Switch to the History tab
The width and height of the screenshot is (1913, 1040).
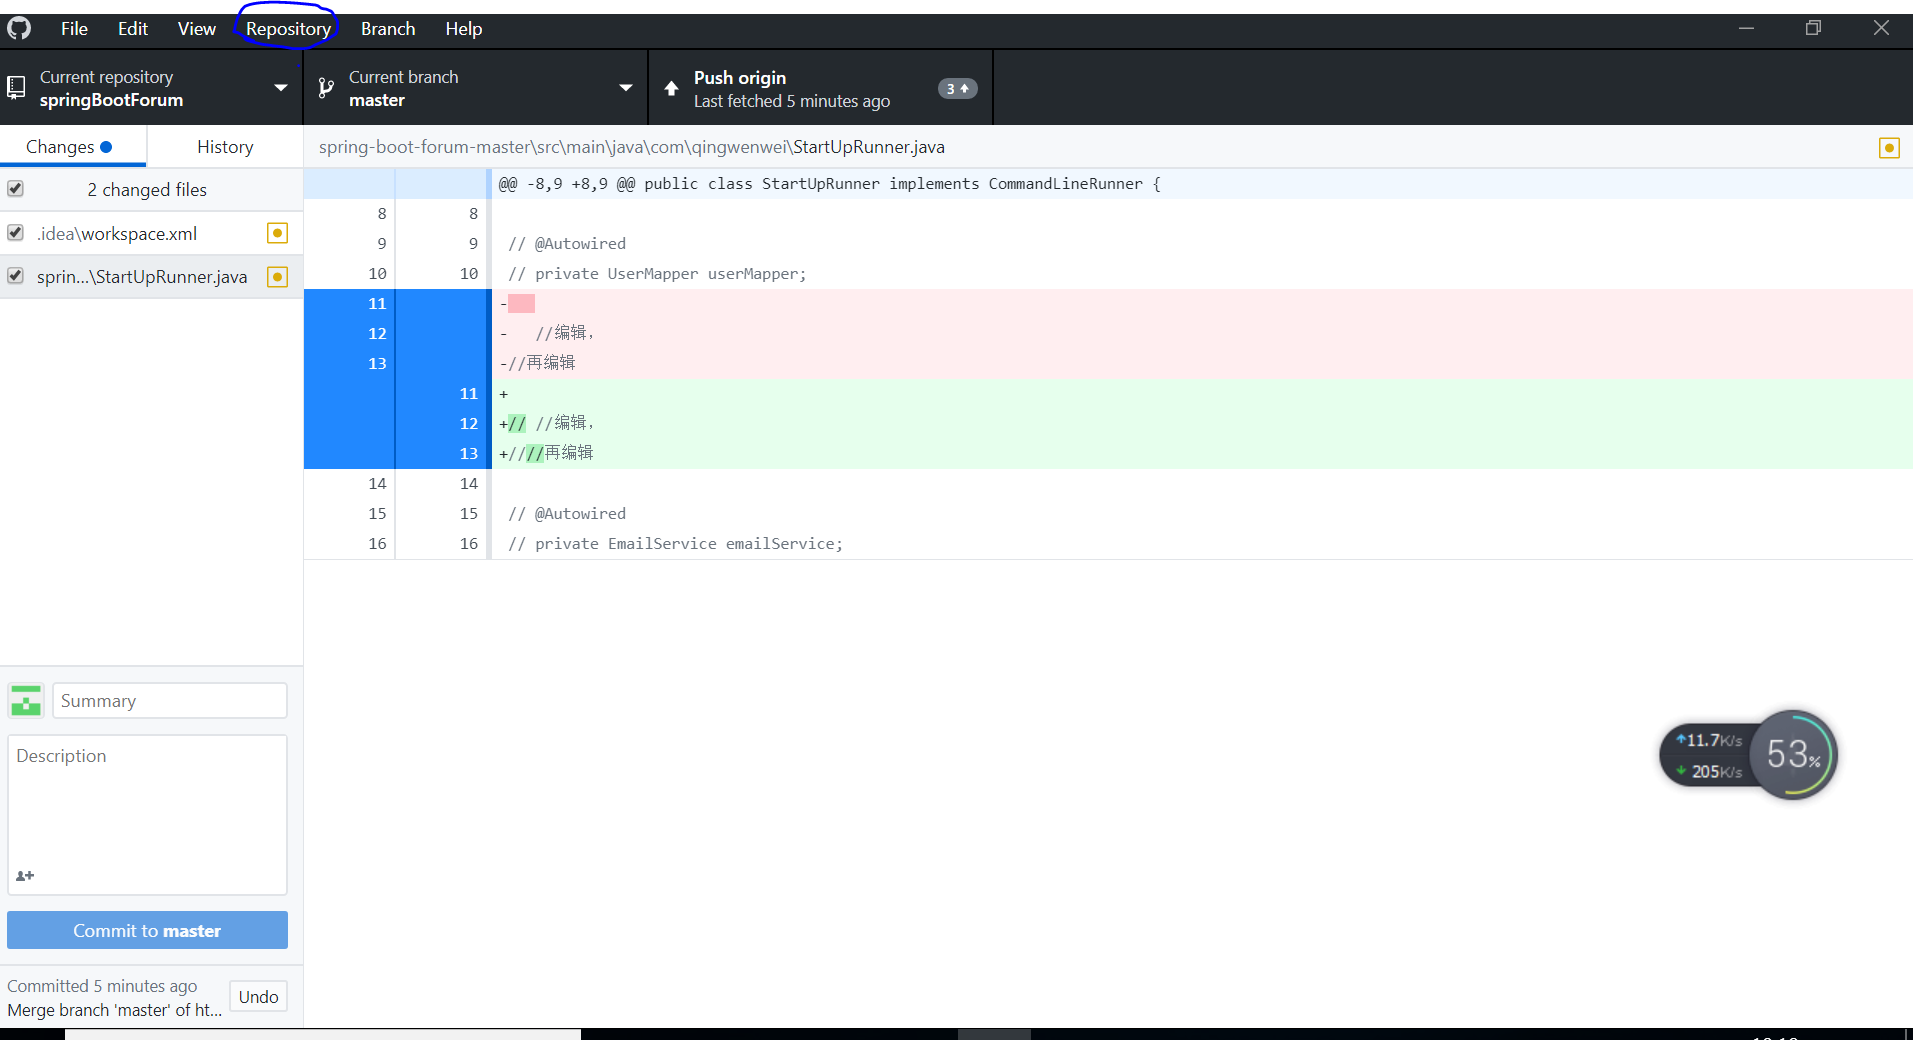(225, 147)
